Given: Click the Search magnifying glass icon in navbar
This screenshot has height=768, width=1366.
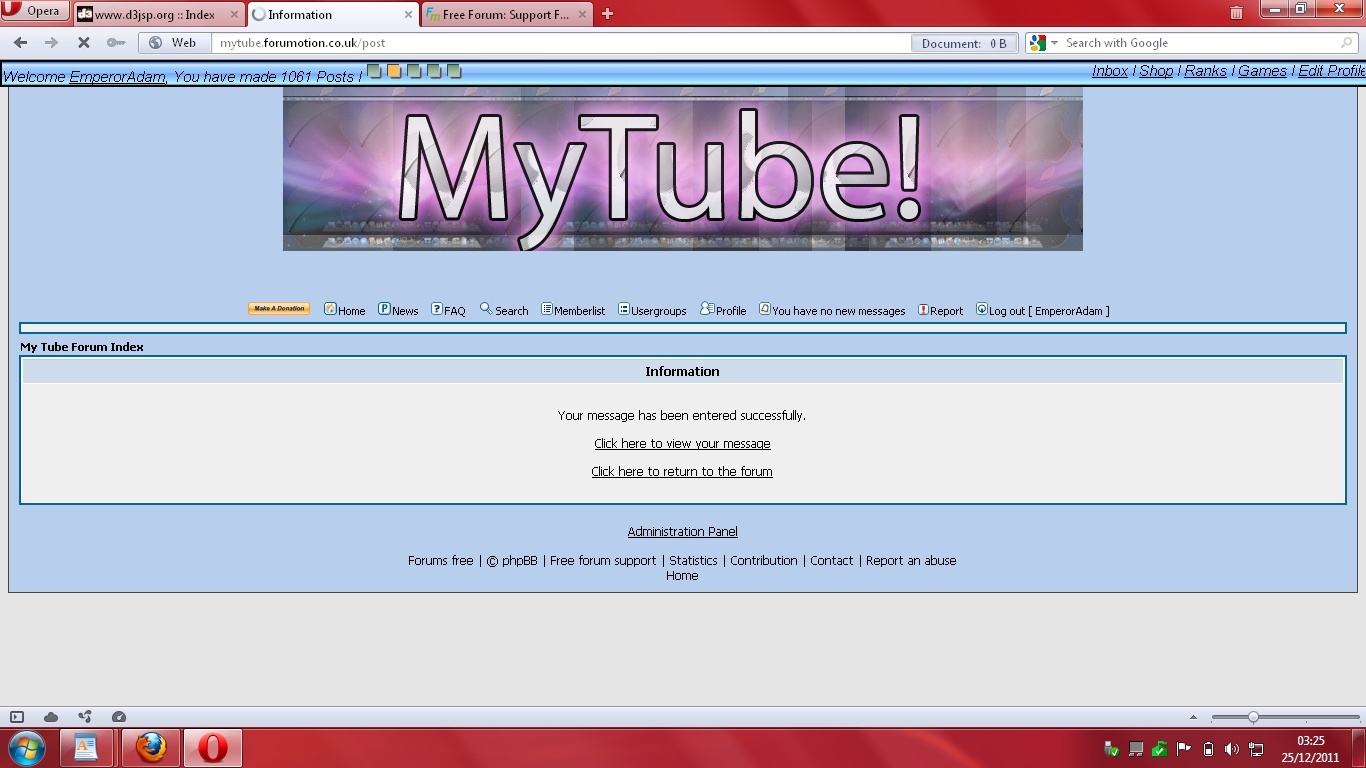Looking at the screenshot, I should pos(486,309).
